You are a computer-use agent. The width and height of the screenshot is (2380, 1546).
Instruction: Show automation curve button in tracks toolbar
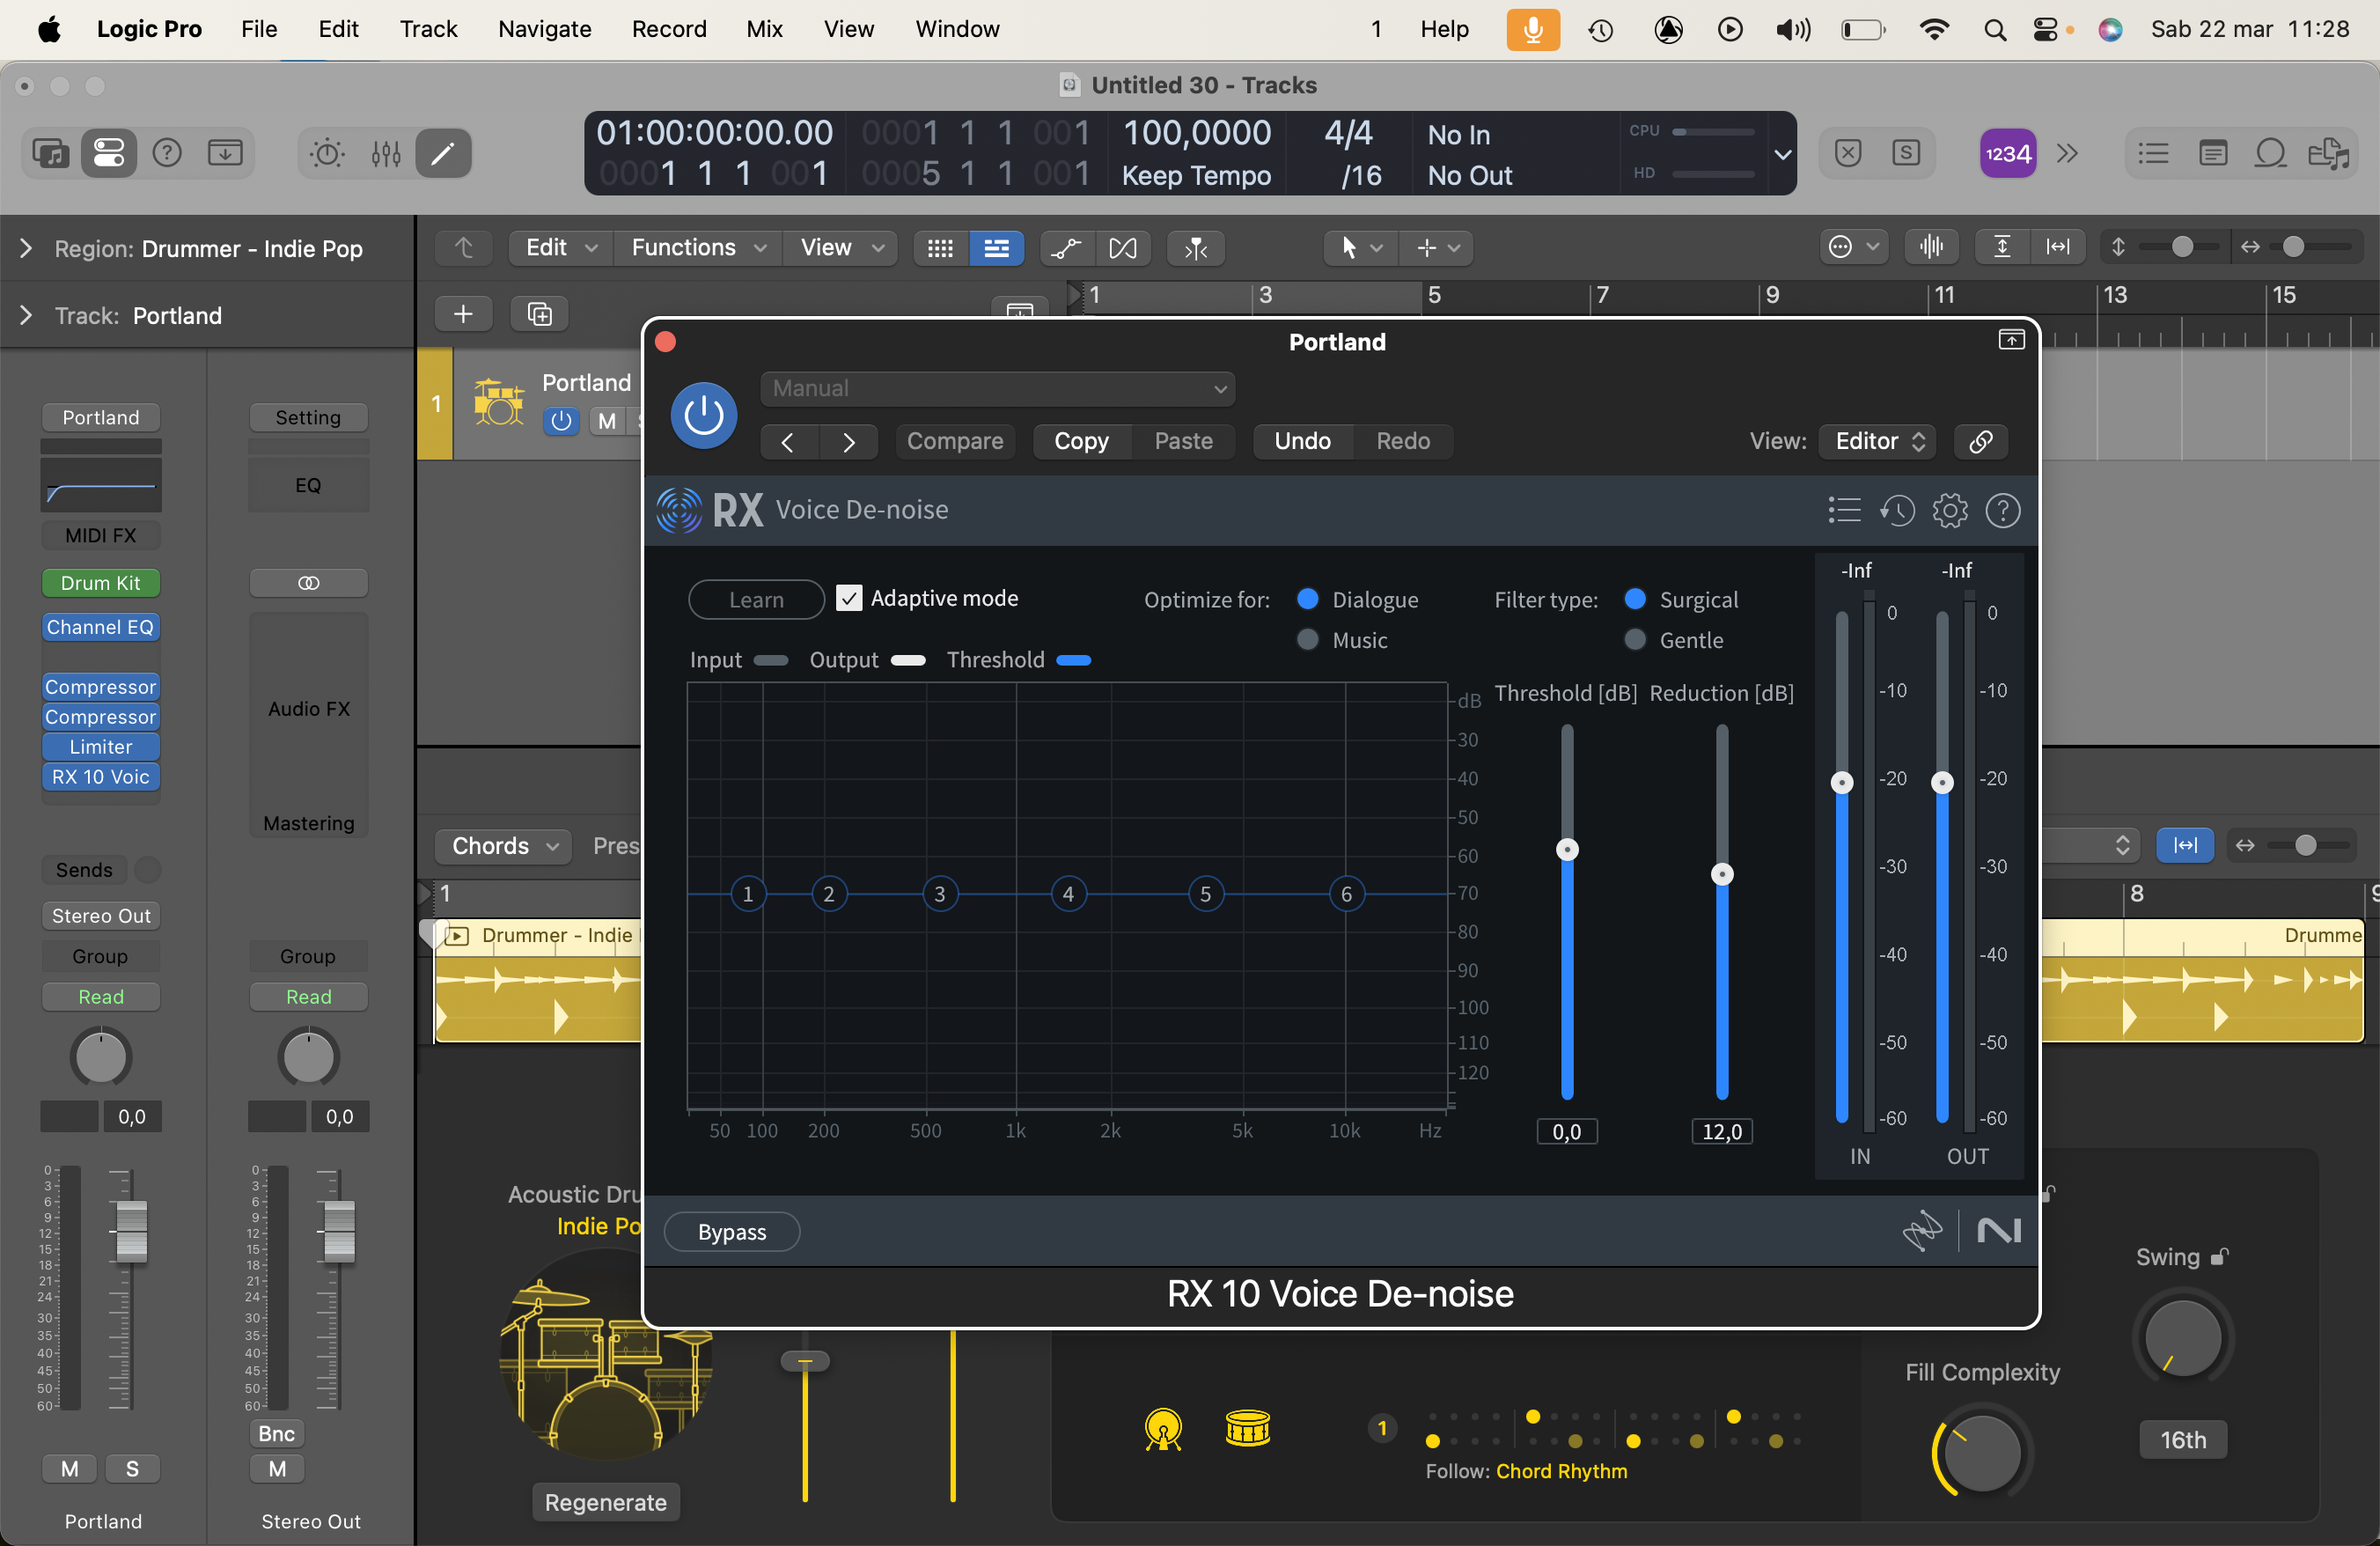[1066, 248]
